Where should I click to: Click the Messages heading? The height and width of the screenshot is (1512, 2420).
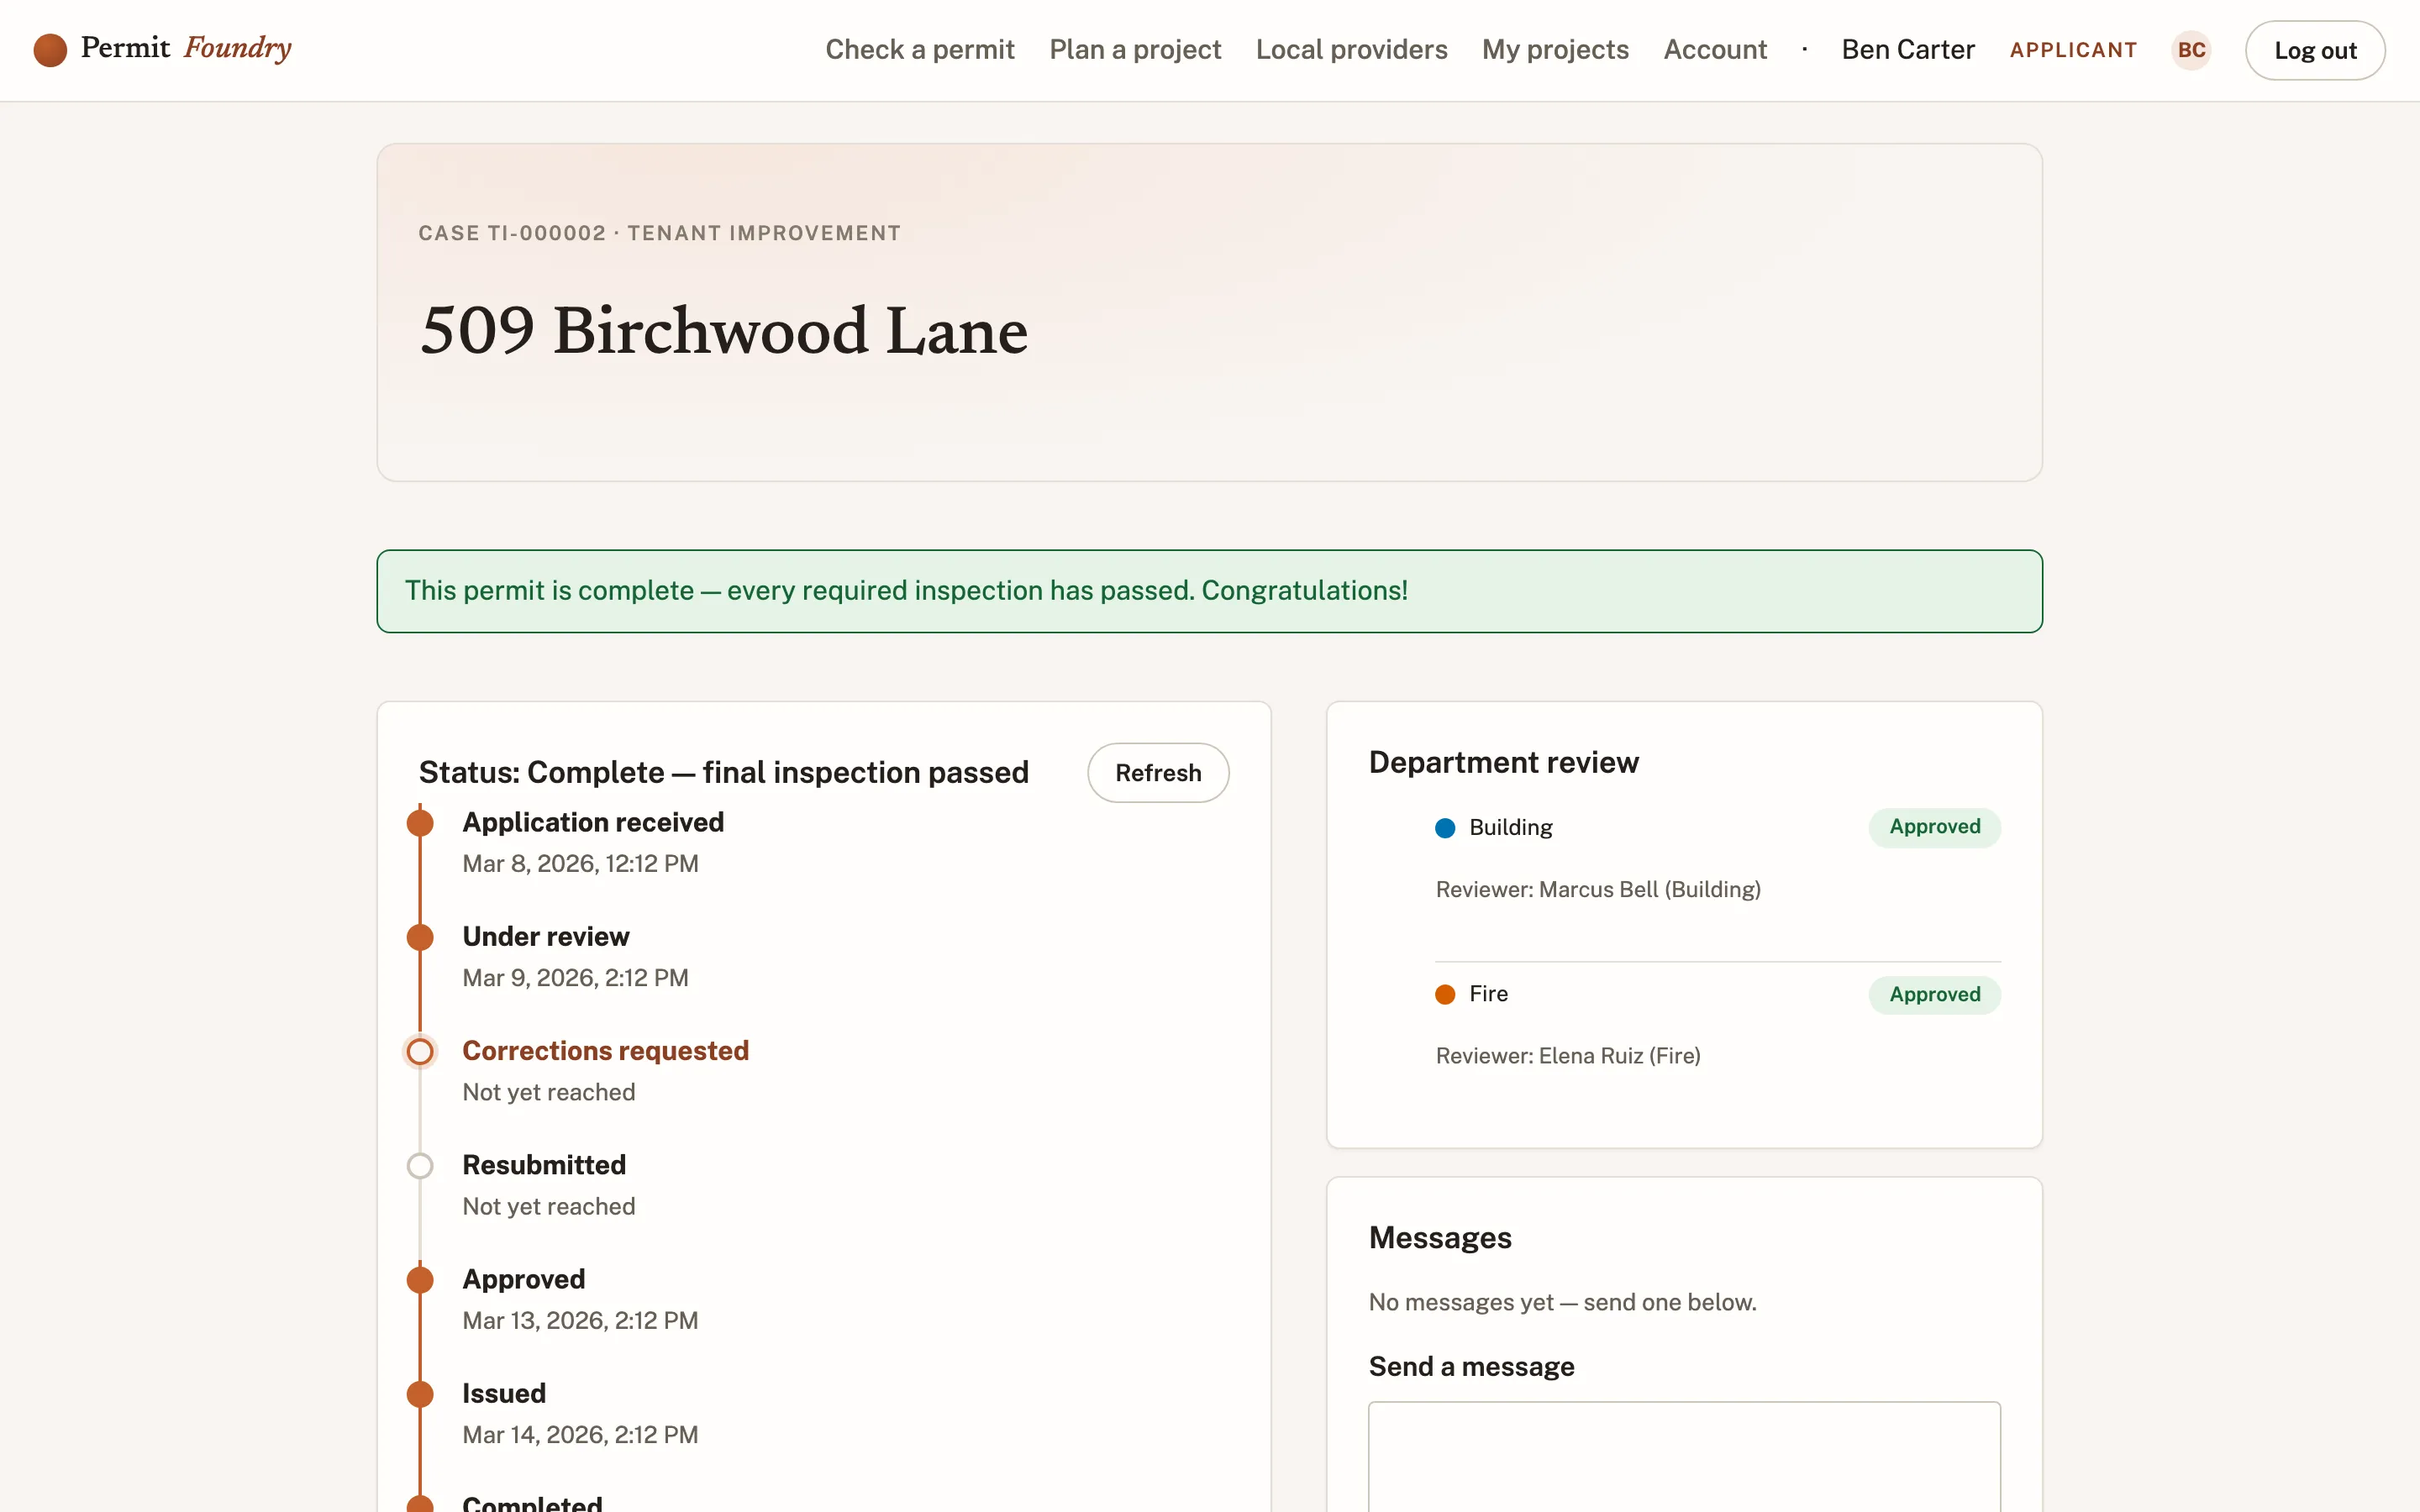(1440, 1238)
